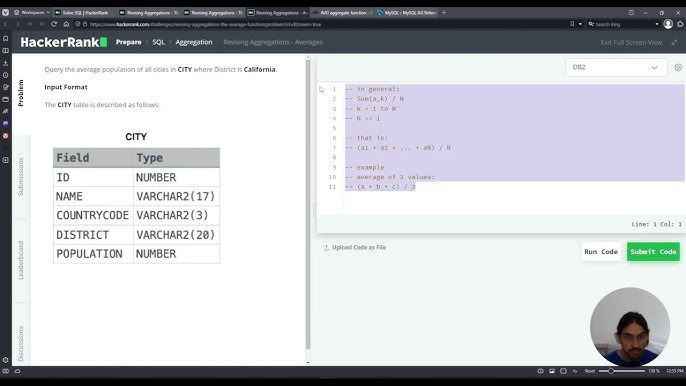
Task: Expand the search engine dropdown arrow
Action: (657, 24)
